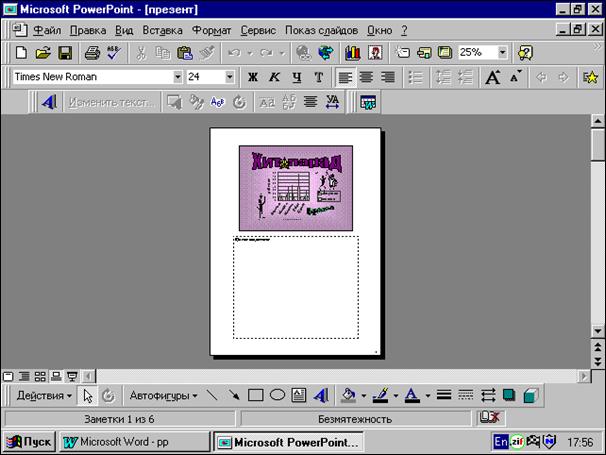Switch to slide sorter view button

coord(40,376)
